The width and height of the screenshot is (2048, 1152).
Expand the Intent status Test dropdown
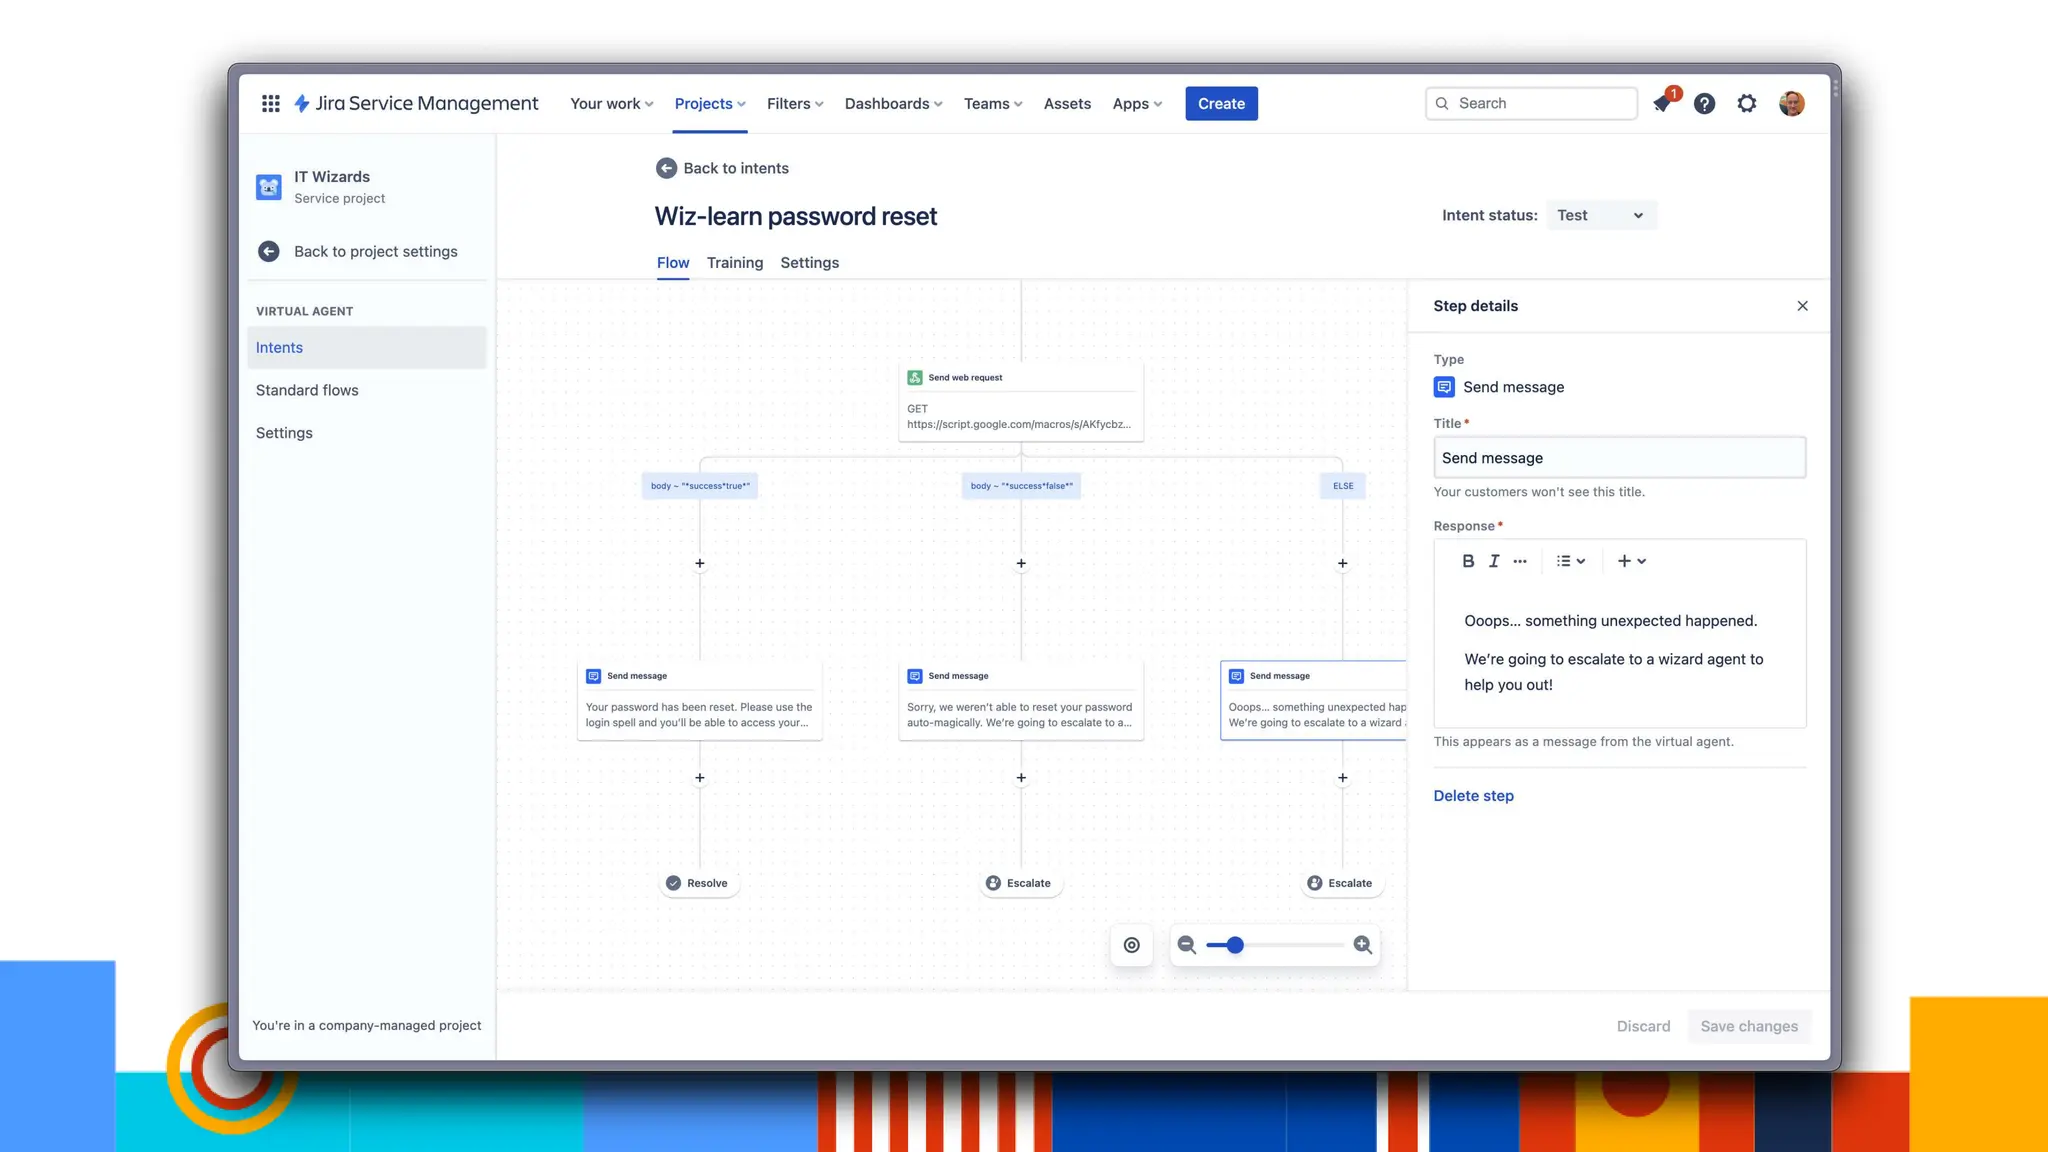click(x=1601, y=215)
